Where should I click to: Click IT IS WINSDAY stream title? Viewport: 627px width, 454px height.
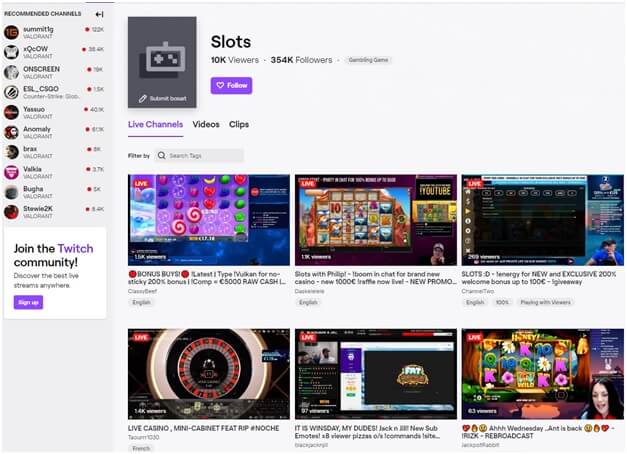click(x=368, y=432)
